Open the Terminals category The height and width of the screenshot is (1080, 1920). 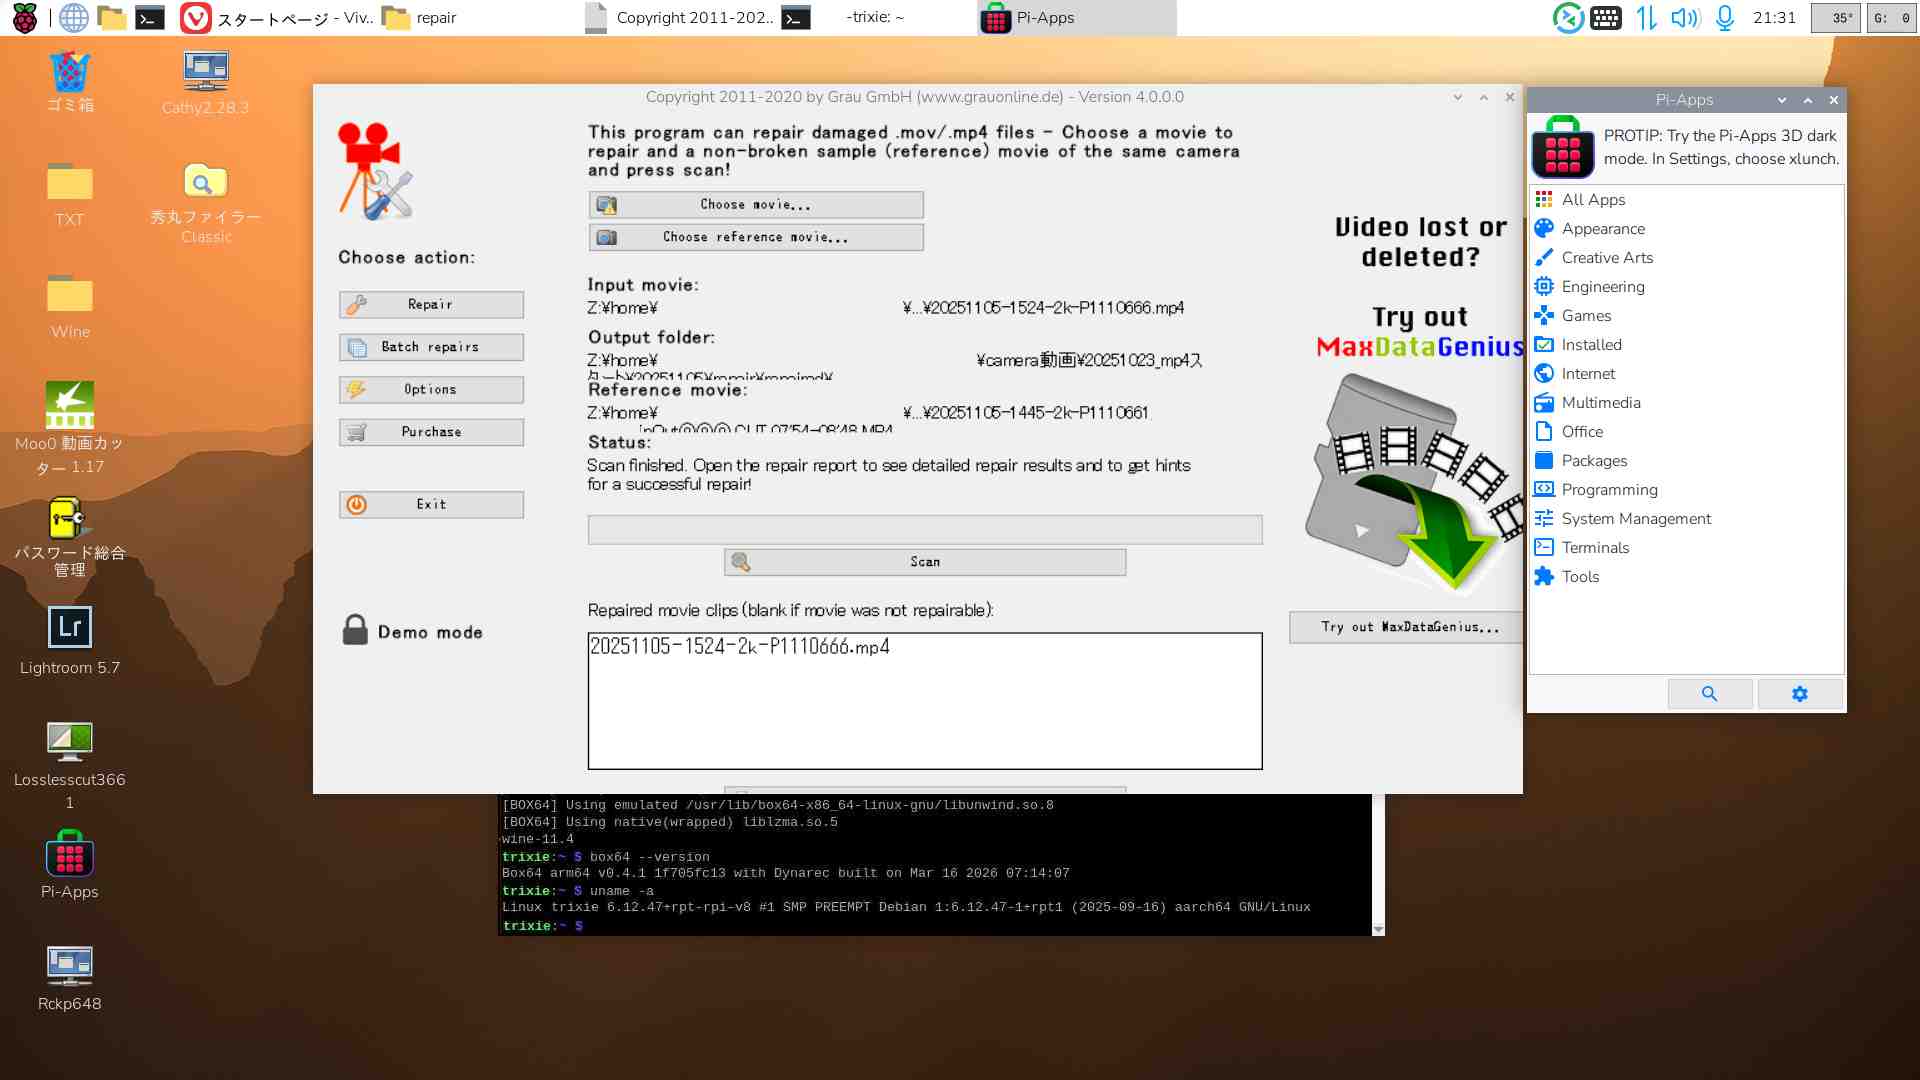(x=1595, y=548)
